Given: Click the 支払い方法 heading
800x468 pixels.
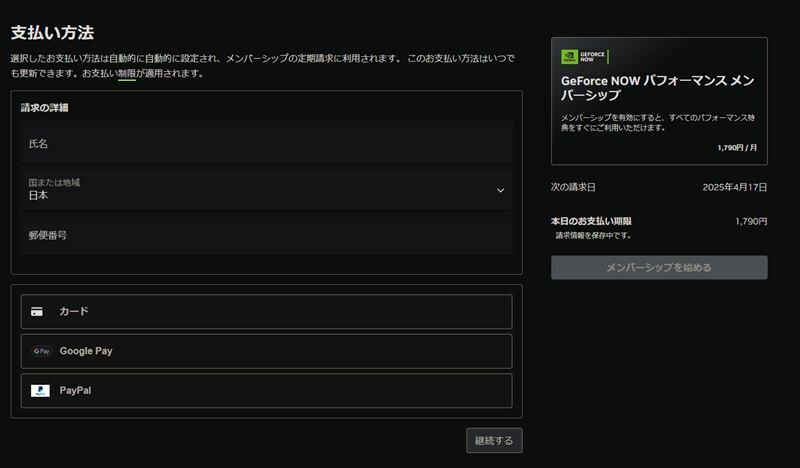Looking at the screenshot, I should pyautogui.click(x=52, y=33).
